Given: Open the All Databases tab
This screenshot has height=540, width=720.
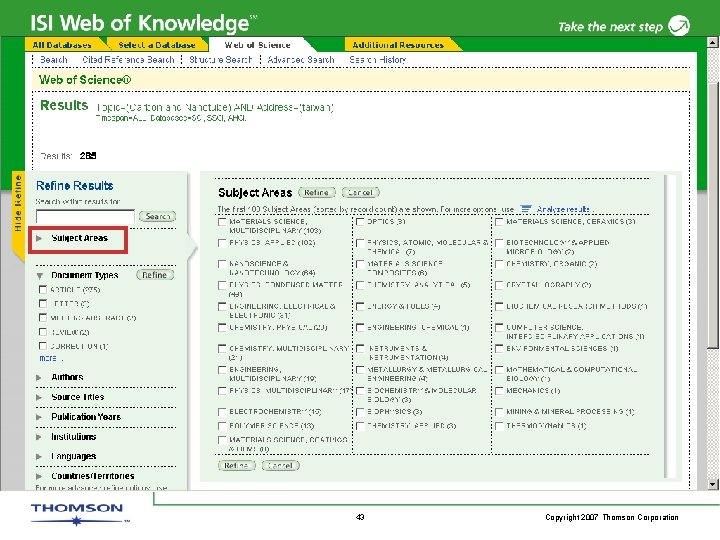Looking at the screenshot, I should coord(62,45).
